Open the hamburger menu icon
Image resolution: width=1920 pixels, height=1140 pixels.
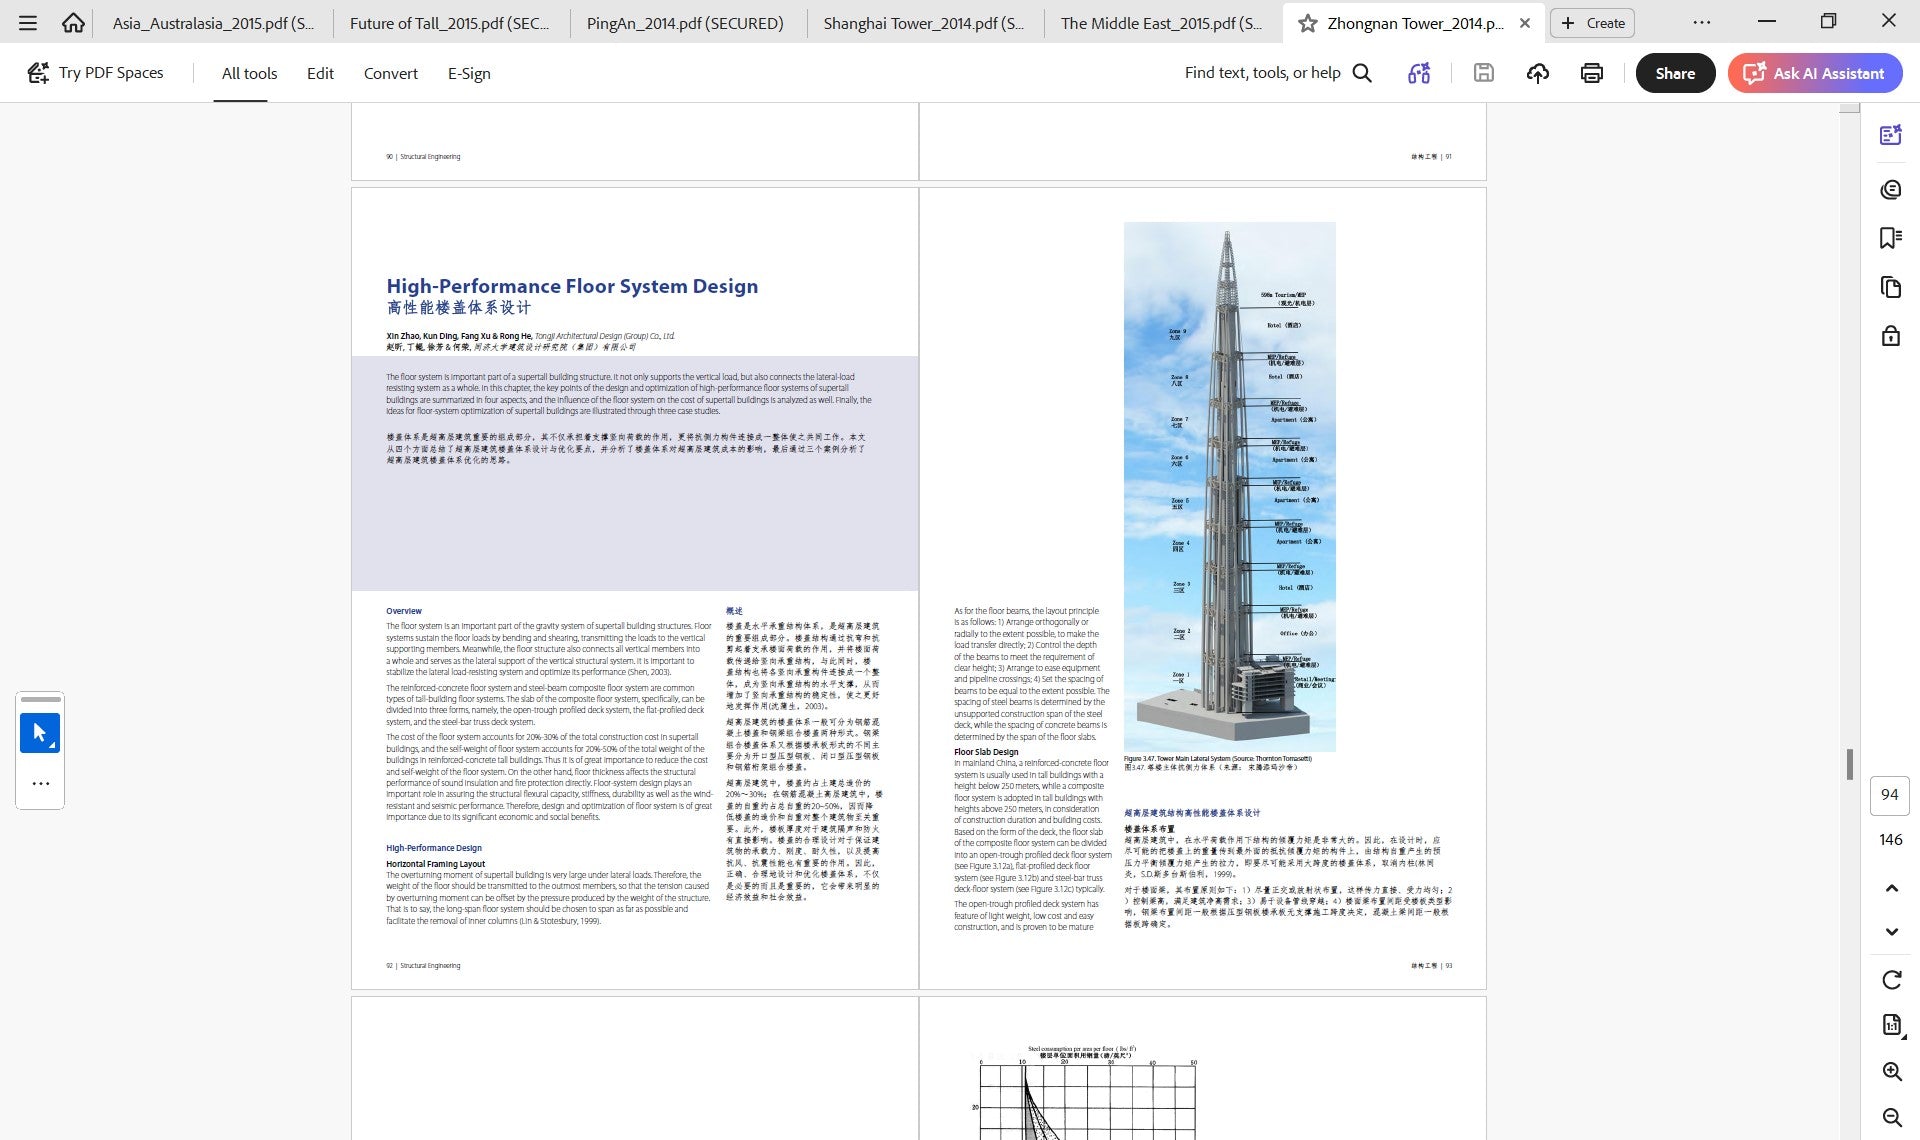pyautogui.click(x=28, y=22)
